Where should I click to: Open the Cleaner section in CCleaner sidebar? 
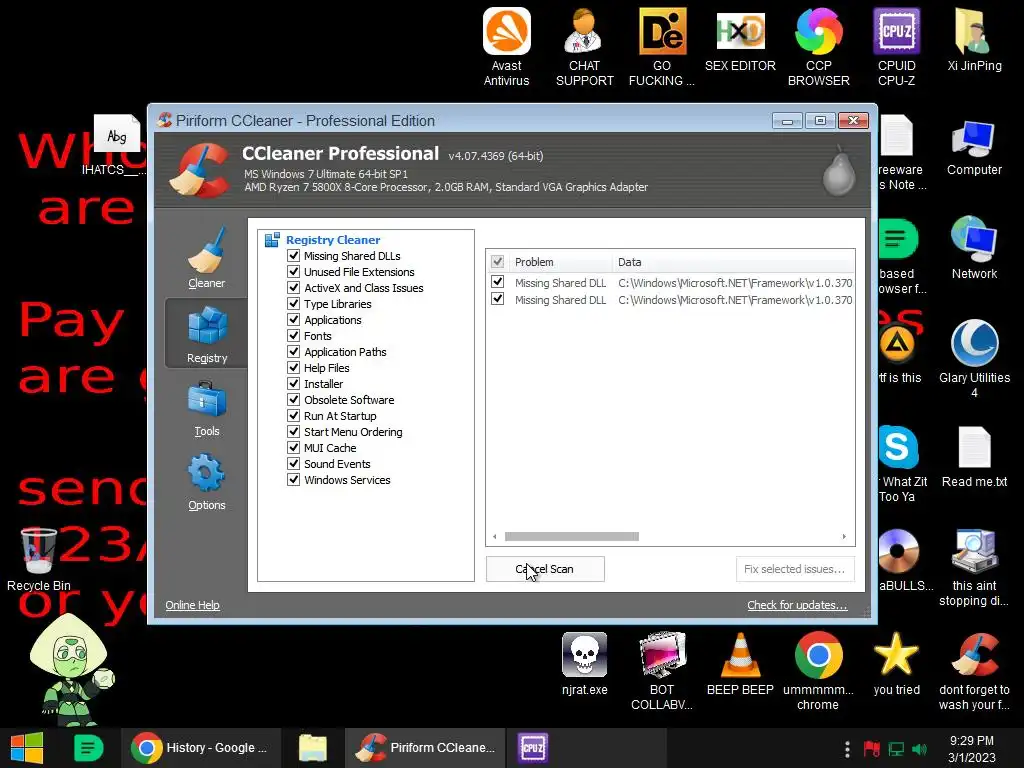pos(206,259)
